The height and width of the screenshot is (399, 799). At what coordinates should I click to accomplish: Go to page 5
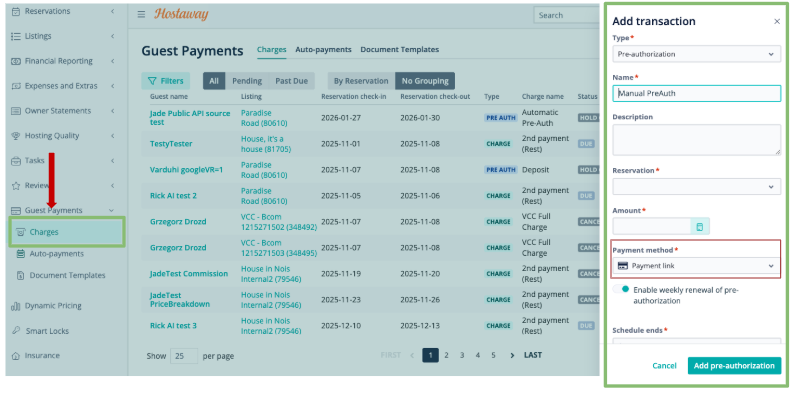pyautogui.click(x=493, y=356)
